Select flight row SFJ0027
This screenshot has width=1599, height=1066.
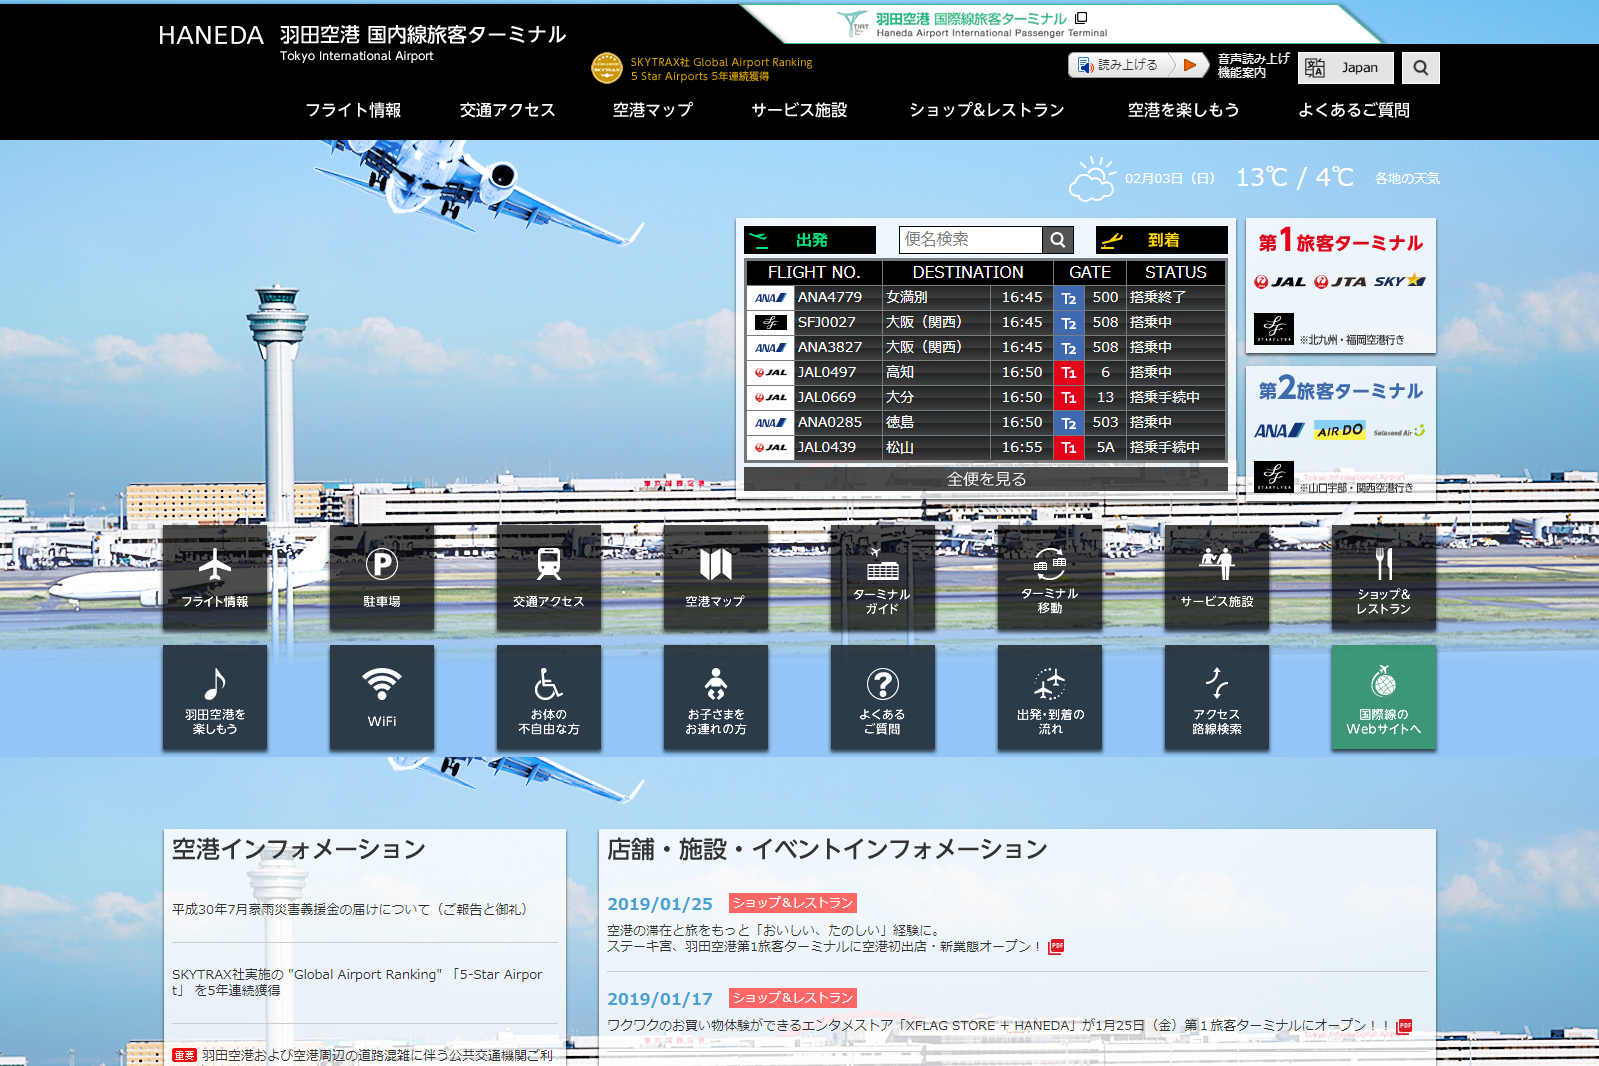986,322
